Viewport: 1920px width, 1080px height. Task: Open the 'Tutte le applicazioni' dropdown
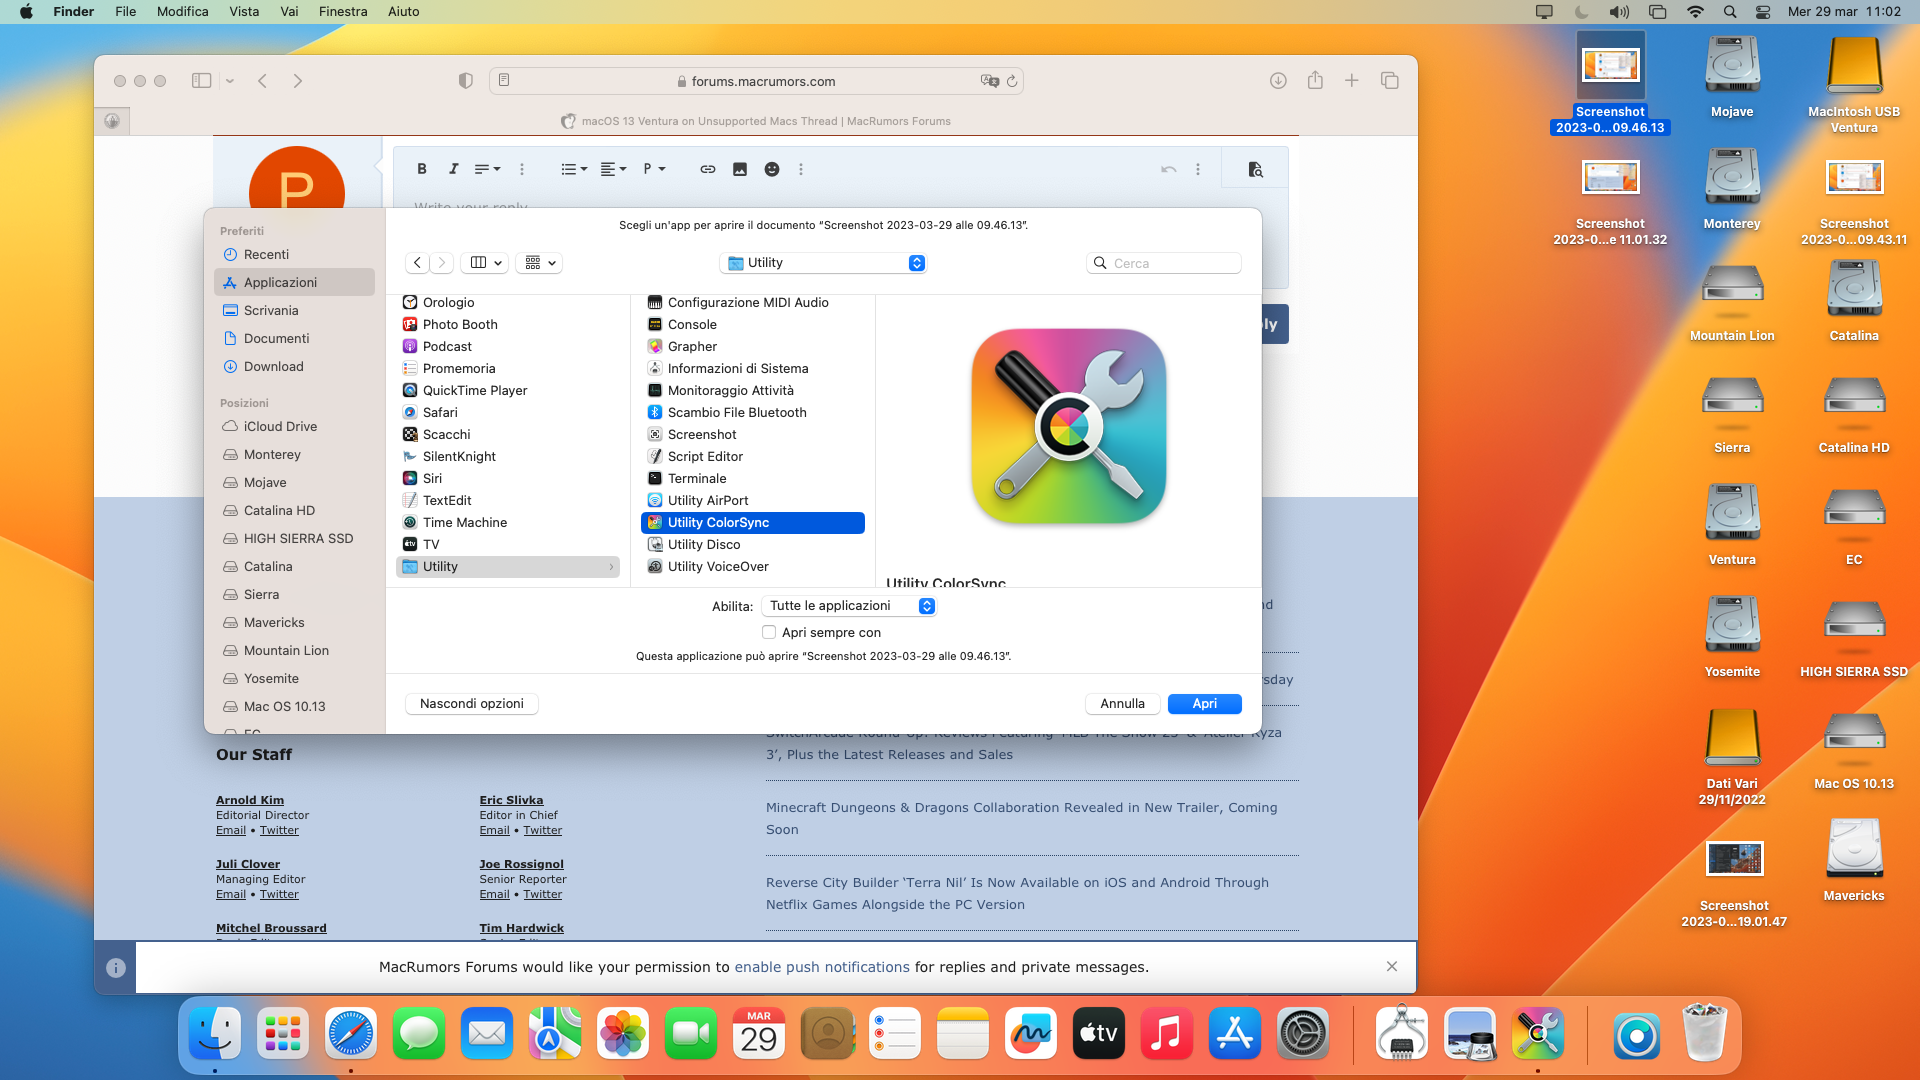click(850, 606)
